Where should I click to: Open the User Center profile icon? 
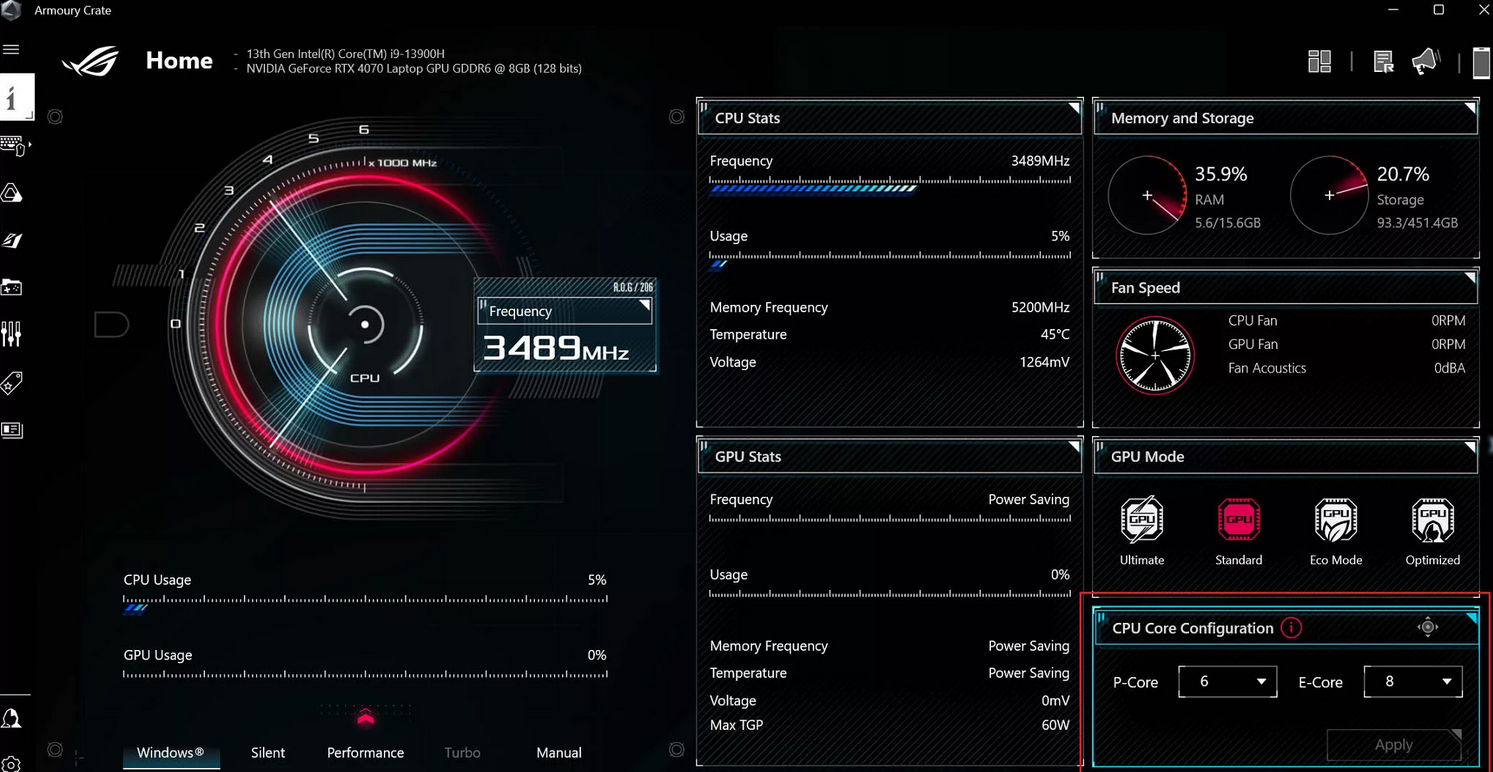tap(12, 718)
